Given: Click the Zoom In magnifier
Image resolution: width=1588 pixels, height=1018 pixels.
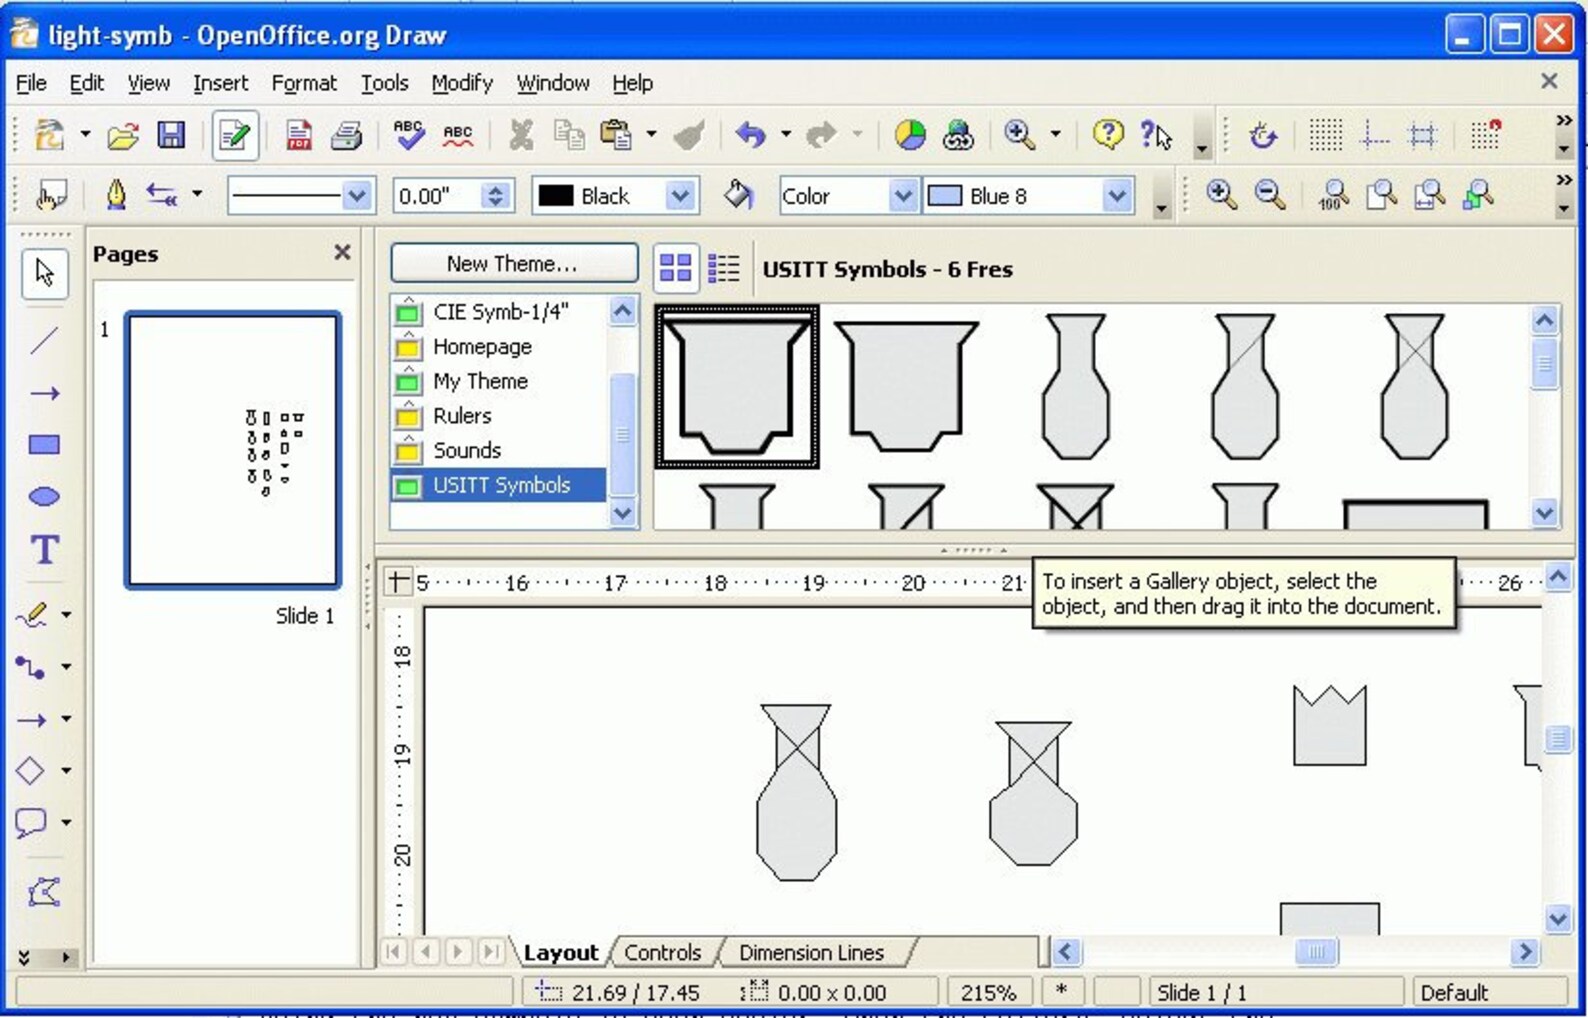Looking at the screenshot, I should click(x=1221, y=195).
